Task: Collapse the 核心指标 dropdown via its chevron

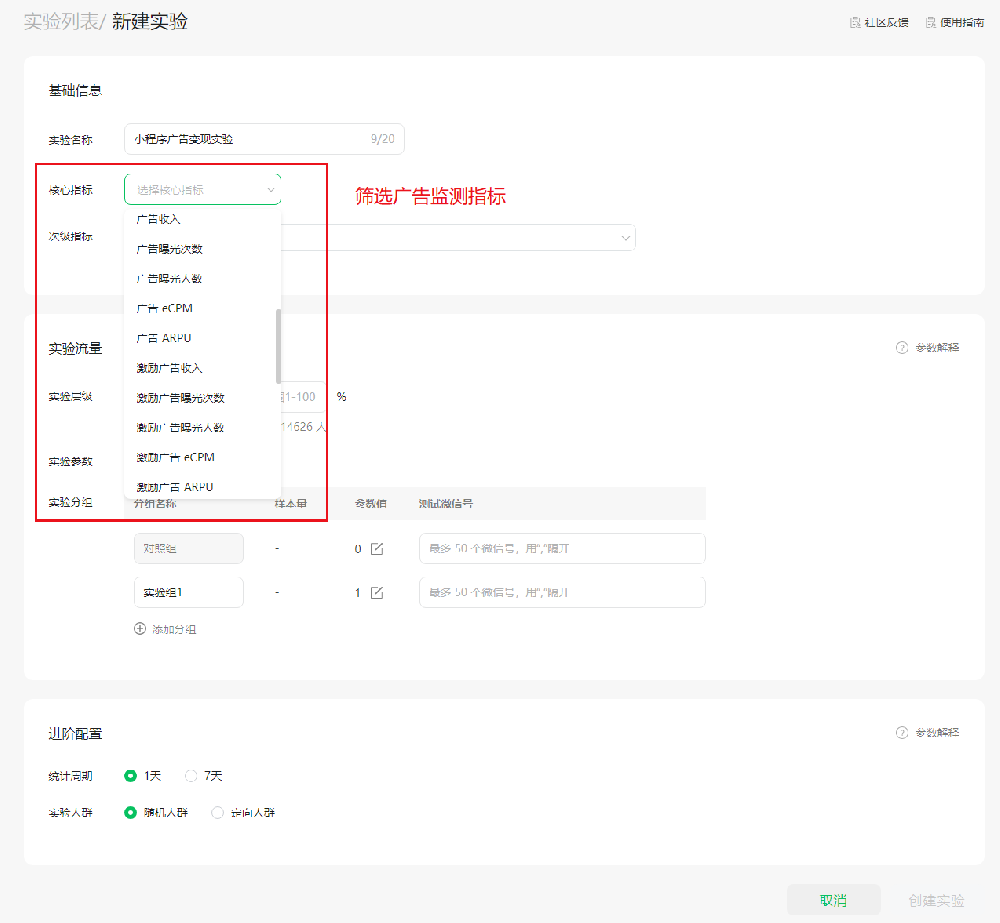Action: coord(270,189)
